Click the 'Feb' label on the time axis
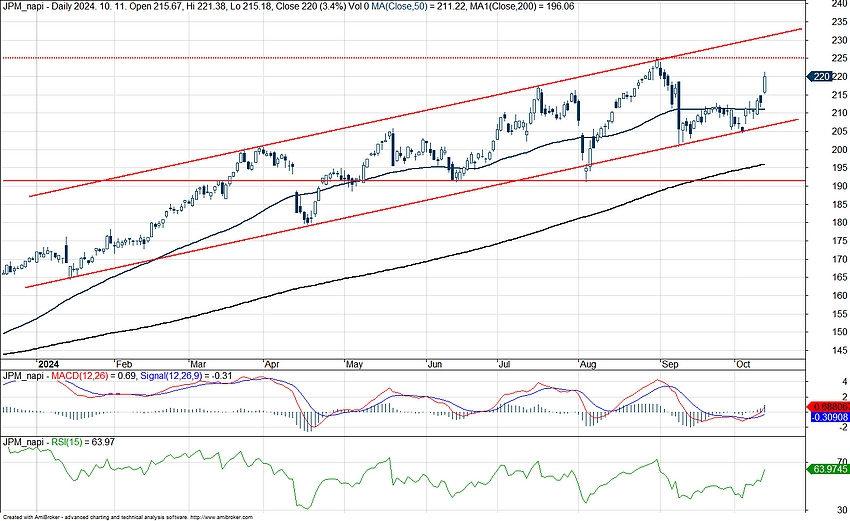850x521 pixels. [x=124, y=364]
